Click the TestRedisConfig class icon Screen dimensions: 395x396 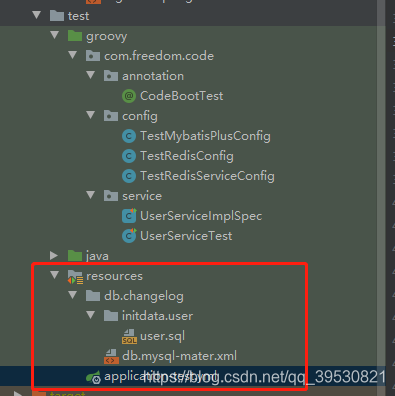point(129,156)
